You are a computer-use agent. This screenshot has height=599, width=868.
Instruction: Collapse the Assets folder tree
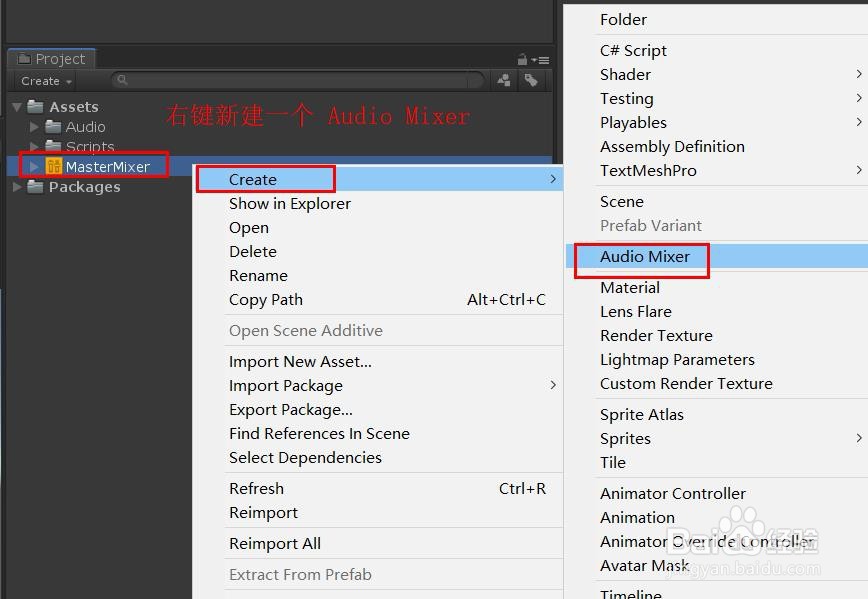pyautogui.click(x=17, y=106)
